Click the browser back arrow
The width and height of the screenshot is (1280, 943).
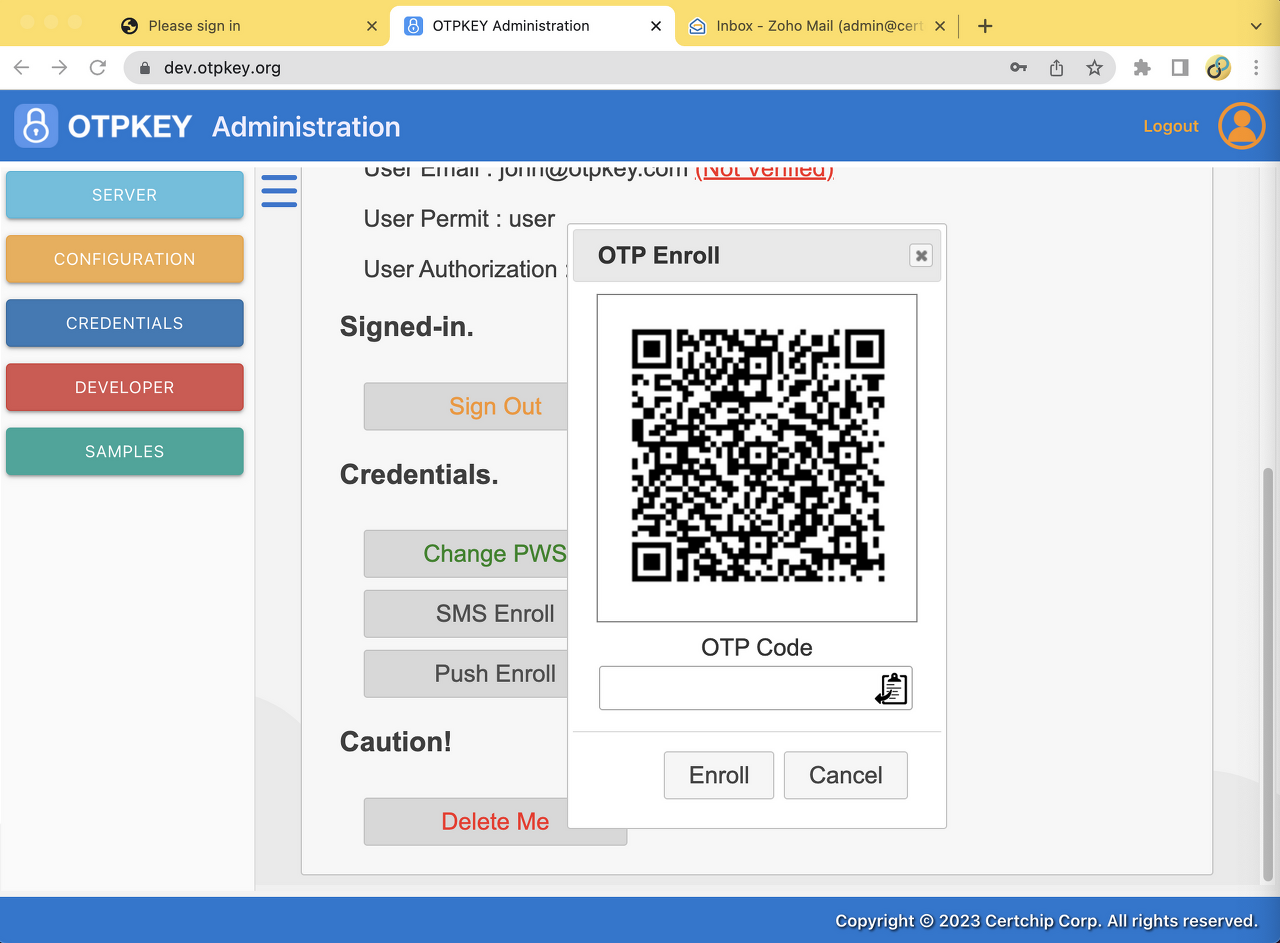(x=22, y=67)
